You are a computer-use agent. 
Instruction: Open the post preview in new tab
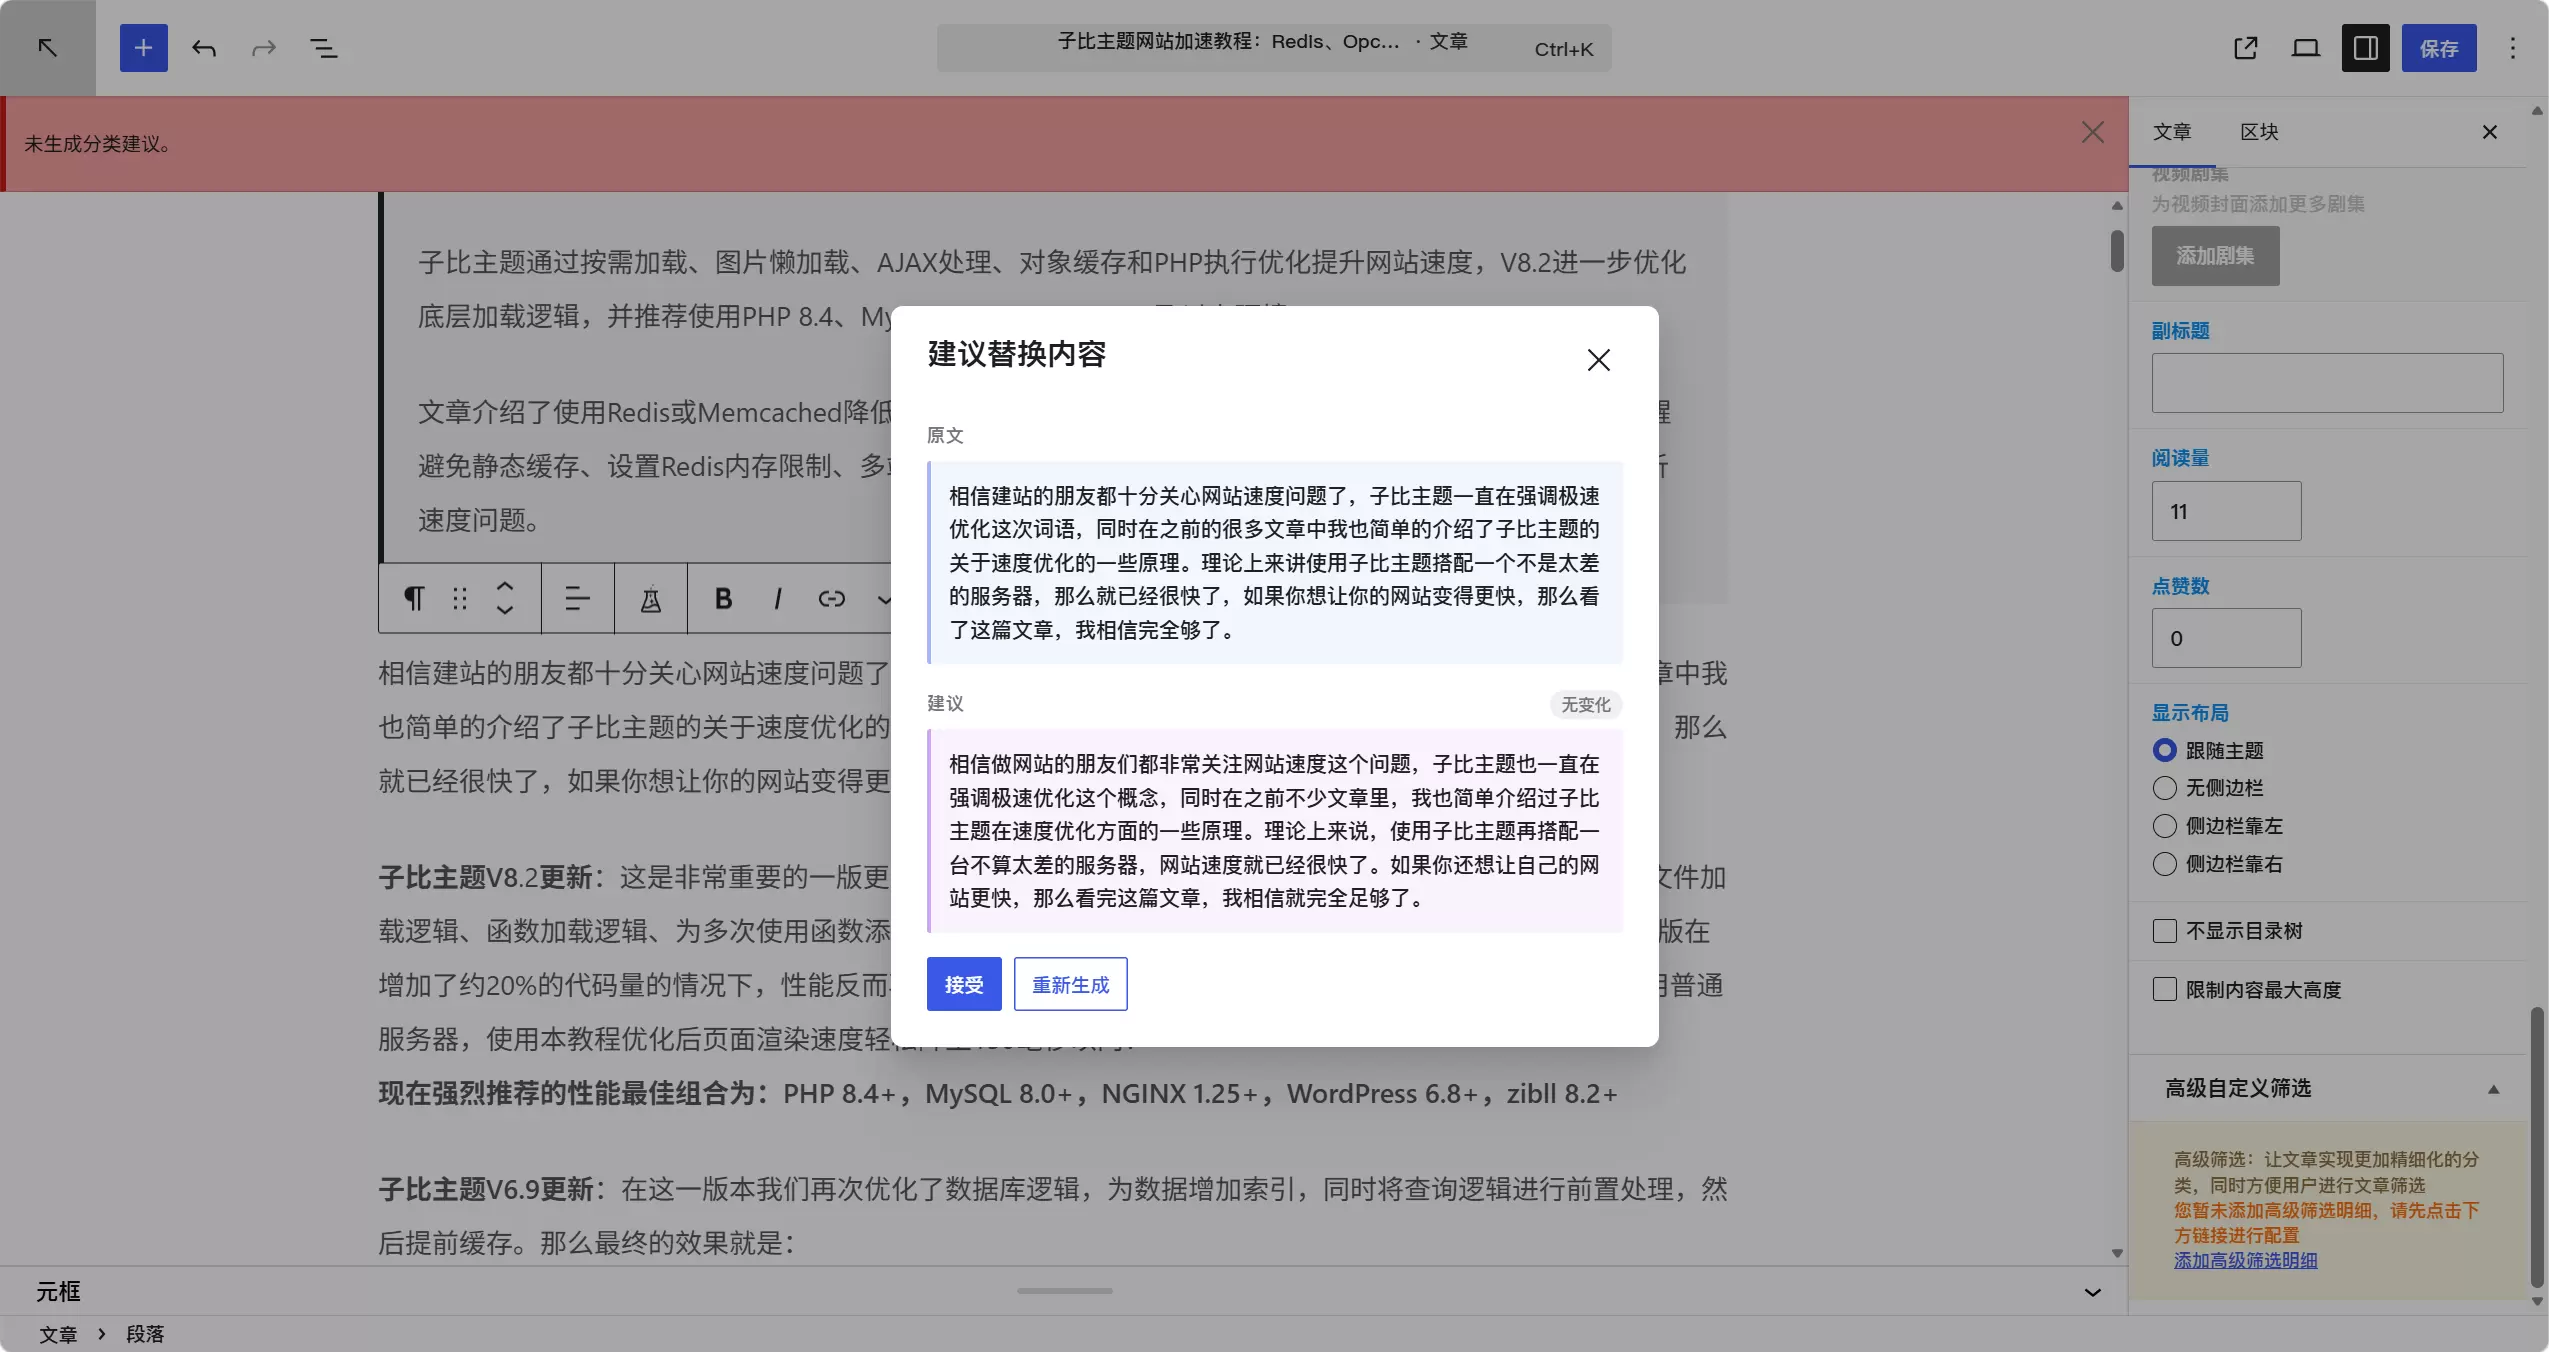point(2246,47)
